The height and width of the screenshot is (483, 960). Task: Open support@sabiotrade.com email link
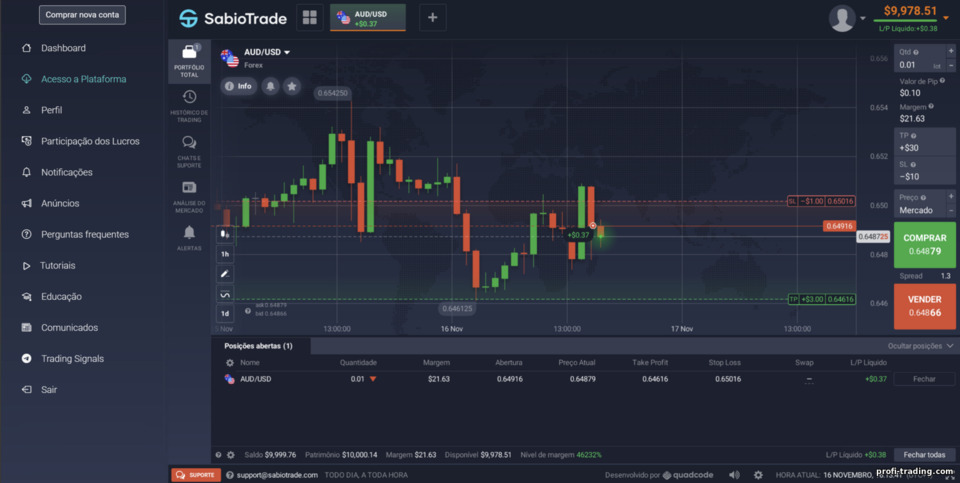277,475
